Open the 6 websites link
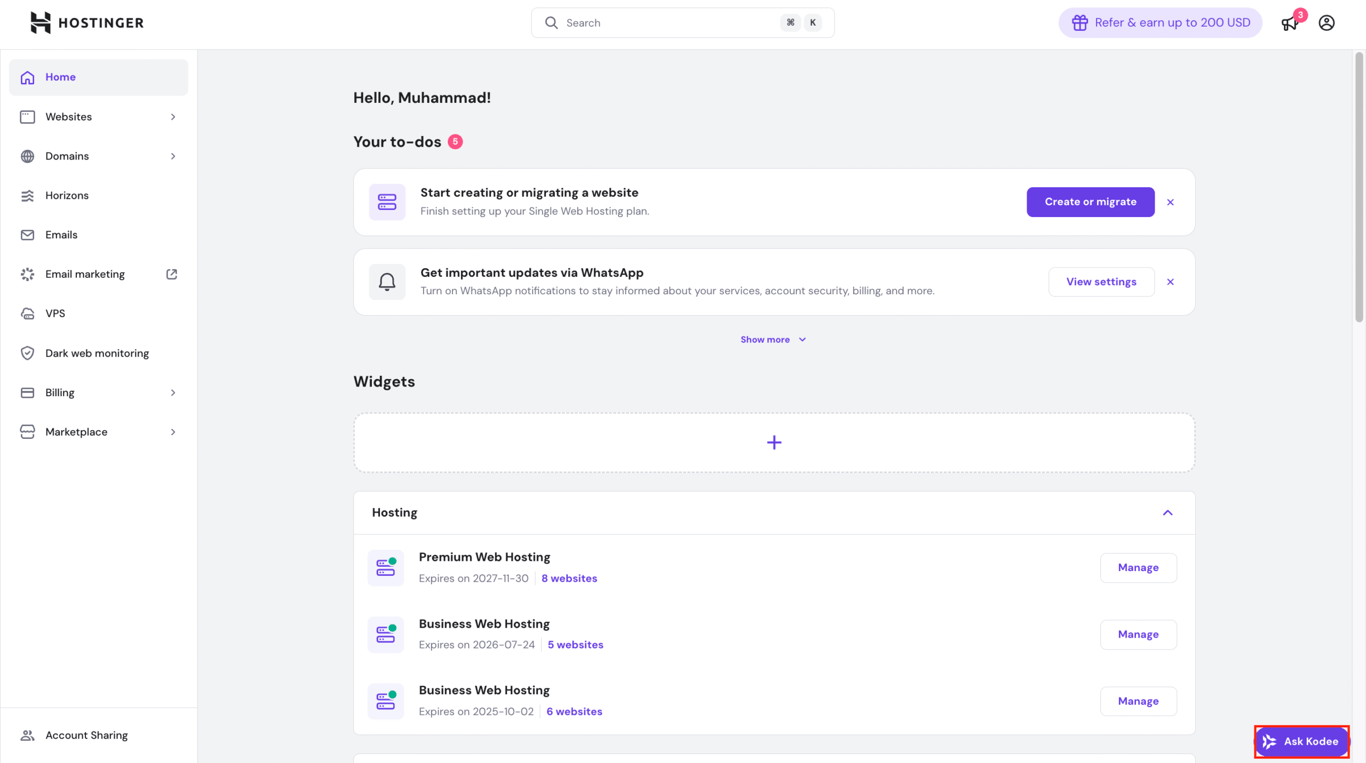 click(574, 712)
